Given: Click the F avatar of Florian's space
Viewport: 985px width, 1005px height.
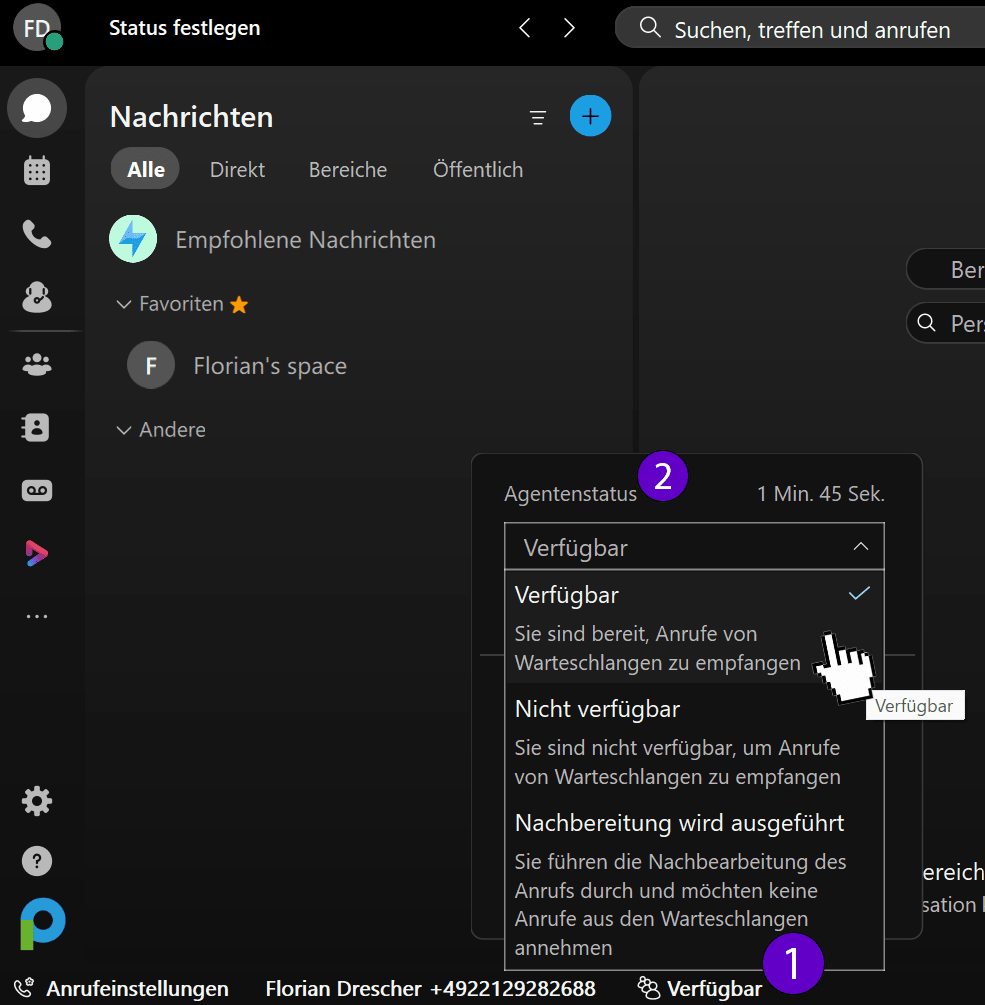Looking at the screenshot, I should click(x=151, y=365).
